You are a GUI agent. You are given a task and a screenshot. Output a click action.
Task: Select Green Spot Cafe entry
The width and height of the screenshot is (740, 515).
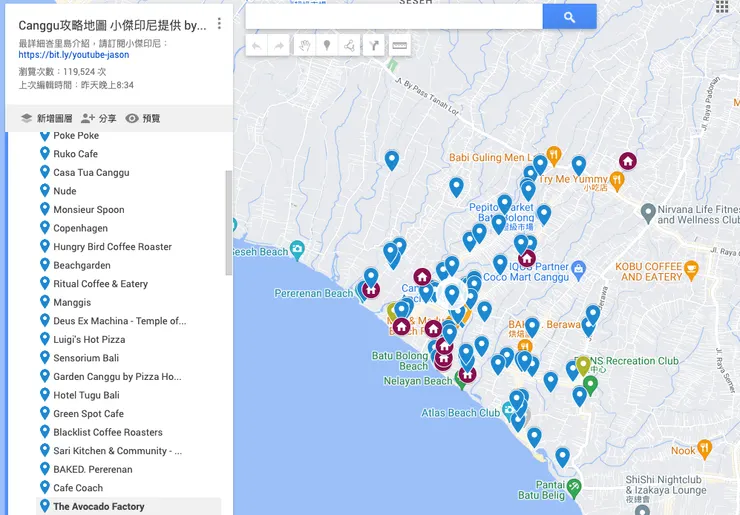point(88,414)
